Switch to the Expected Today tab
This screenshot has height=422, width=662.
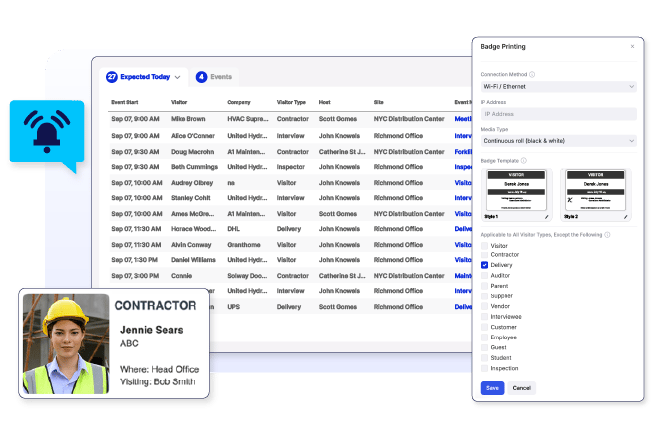click(145, 77)
